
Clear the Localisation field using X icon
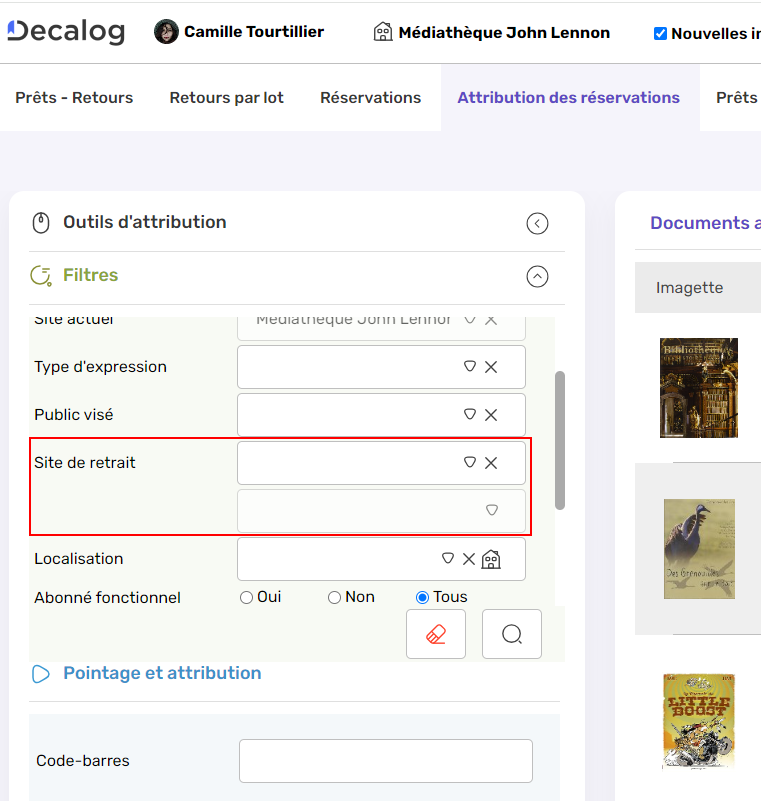[469, 559]
